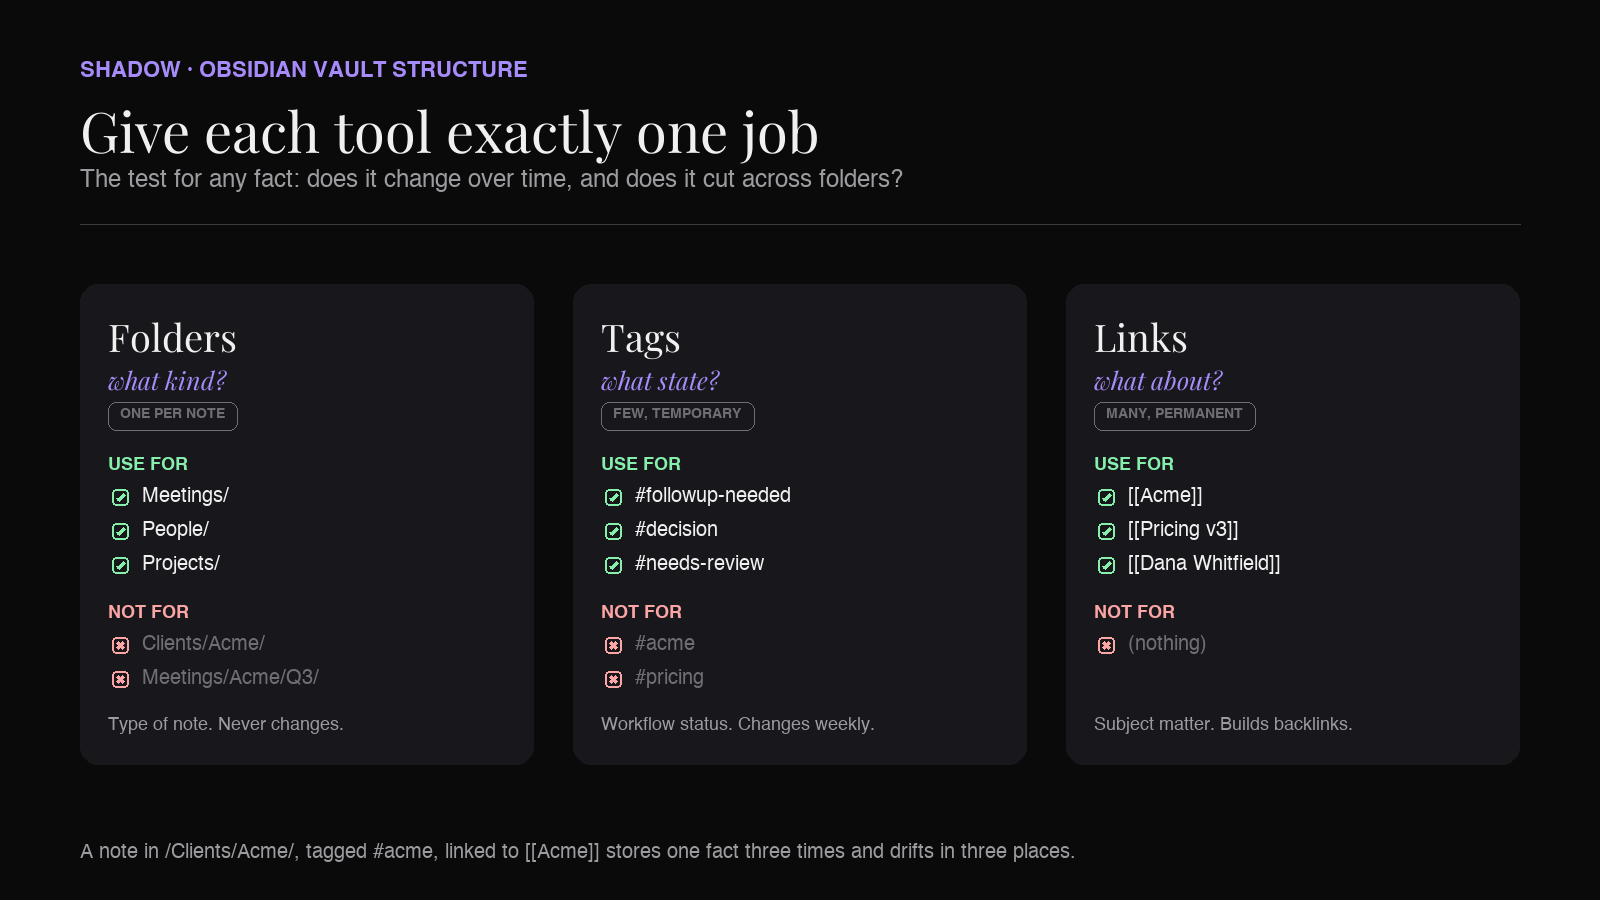This screenshot has height=900, width=1600.
Task: Click USE FOR label in Folders card
Action: (148, 464)
